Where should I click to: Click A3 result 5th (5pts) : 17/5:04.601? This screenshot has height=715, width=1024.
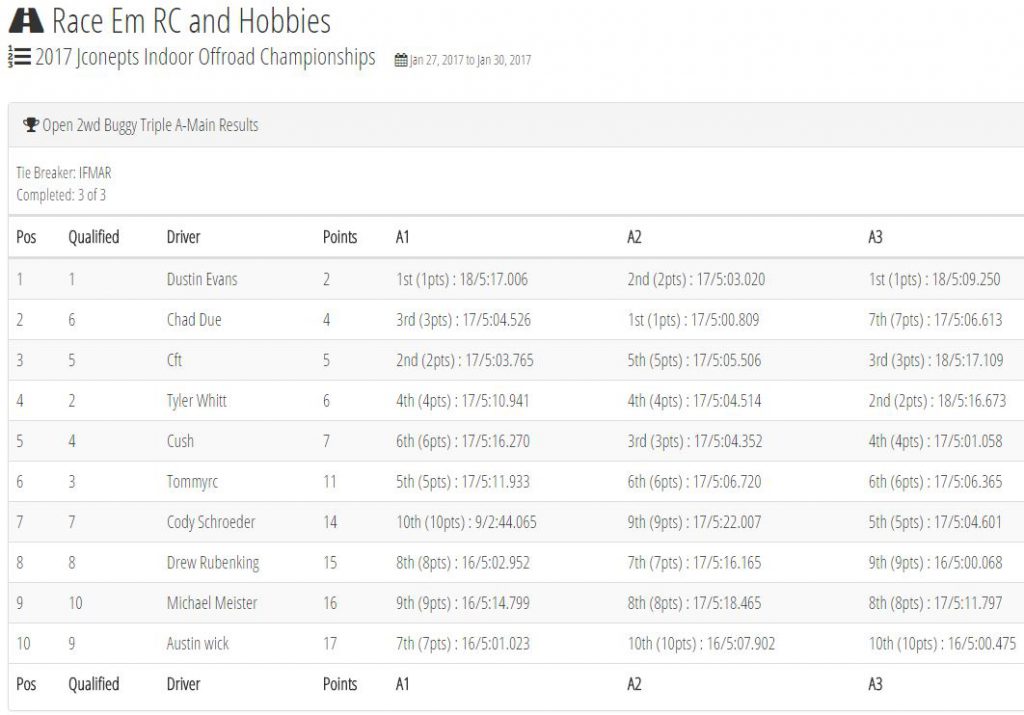point(935,522)
